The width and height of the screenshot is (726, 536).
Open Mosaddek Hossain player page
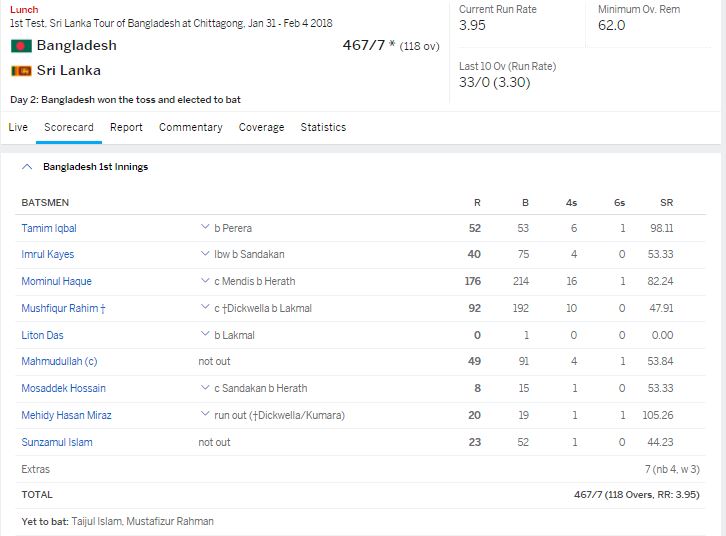(63, 388)
